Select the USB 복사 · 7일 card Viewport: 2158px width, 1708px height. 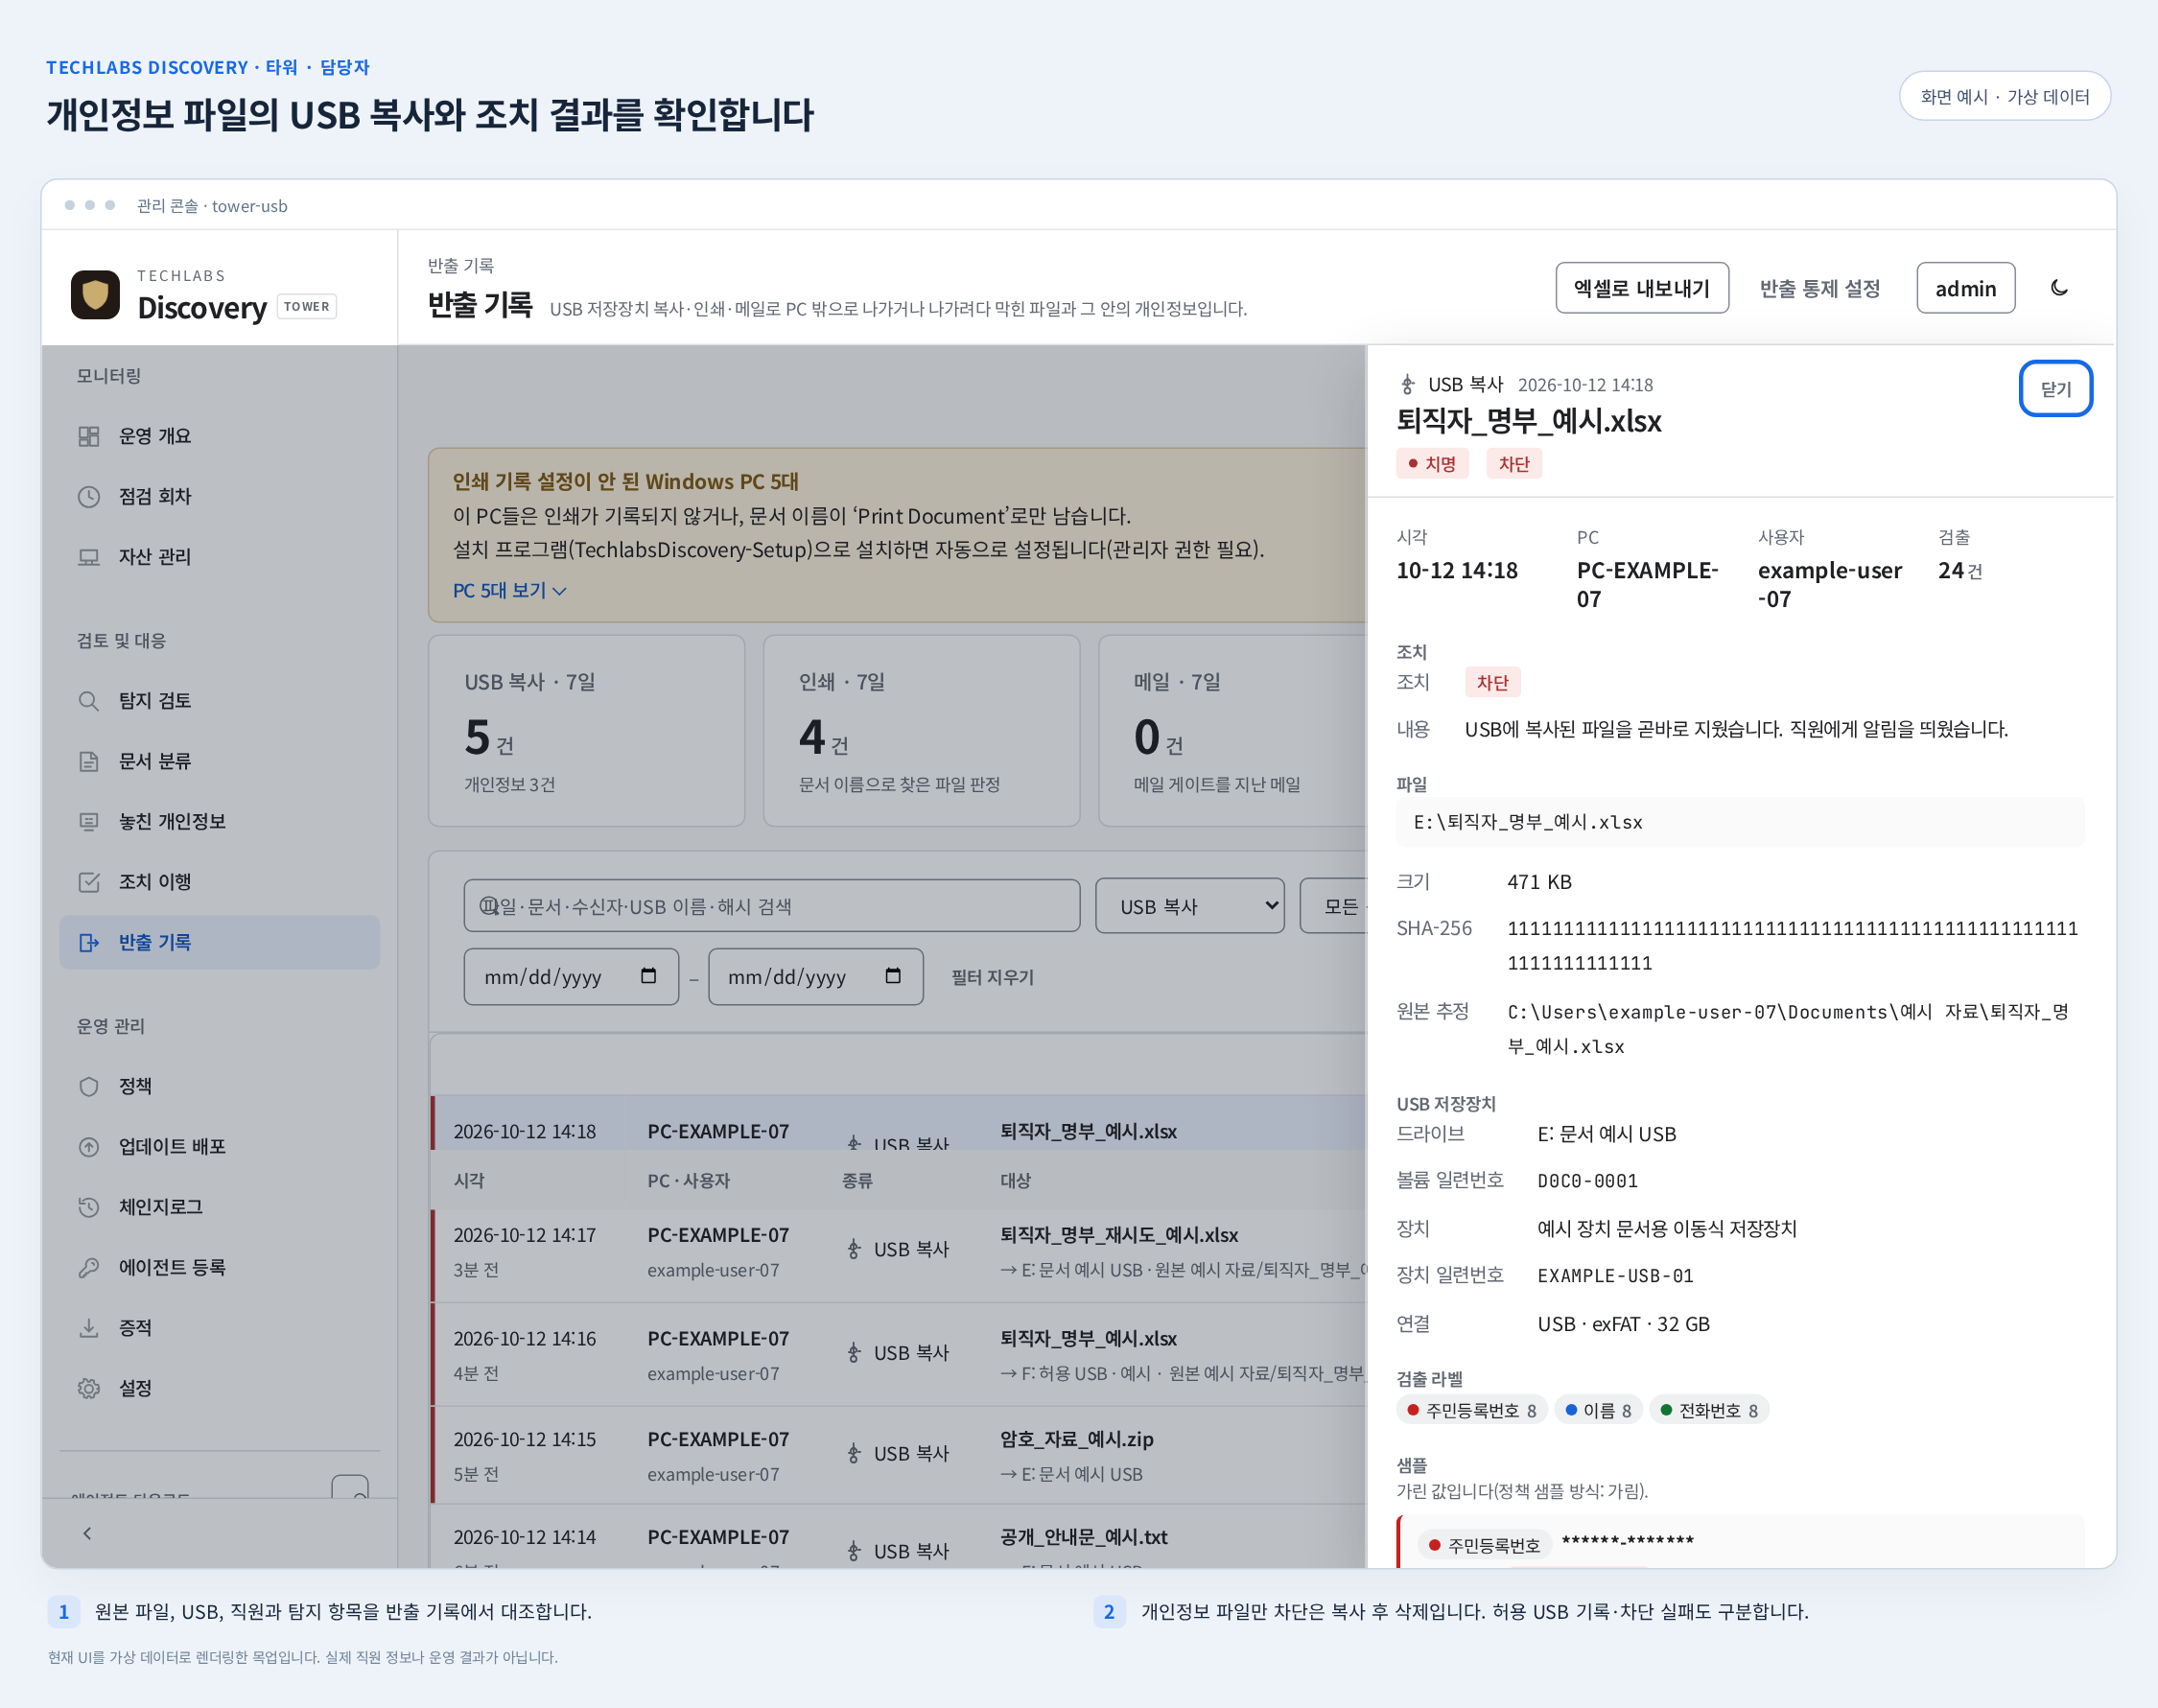click(586, 730)
